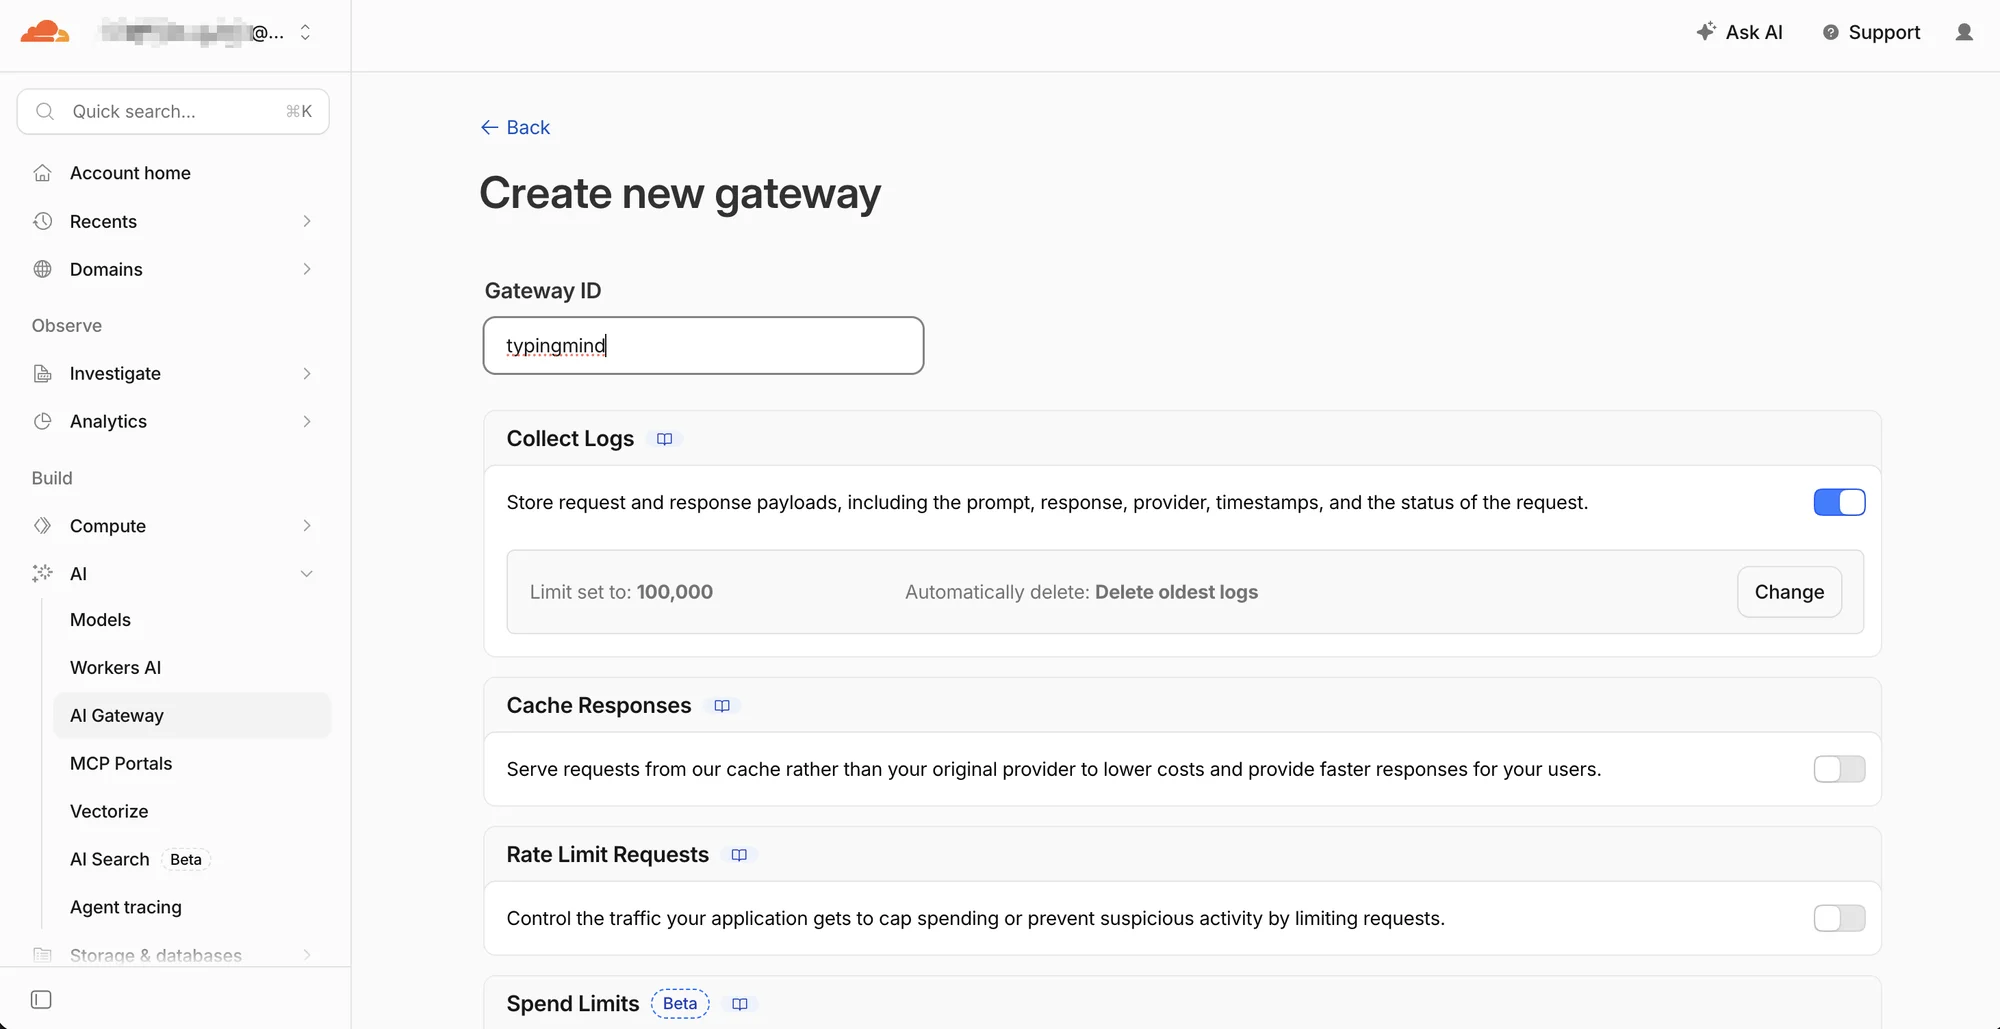
Task: Open MCP Portals in the sidebar
Action: click(x=121, y=764)
